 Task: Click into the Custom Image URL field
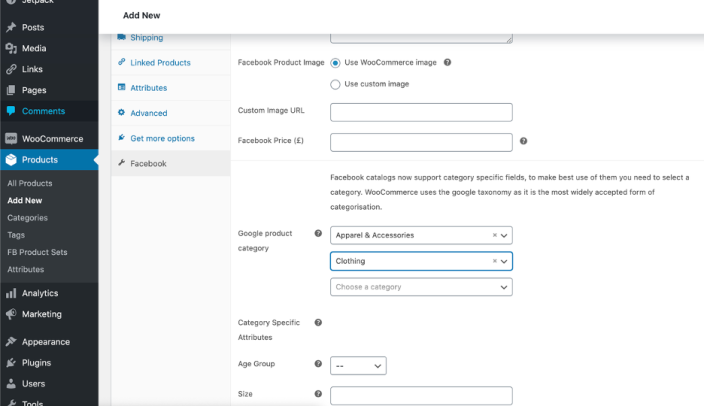pos(420,113)
